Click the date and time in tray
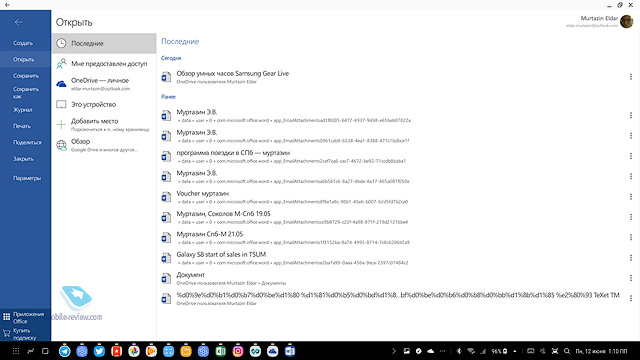This screenshot has width=640, height=360. tap(601, 351)
